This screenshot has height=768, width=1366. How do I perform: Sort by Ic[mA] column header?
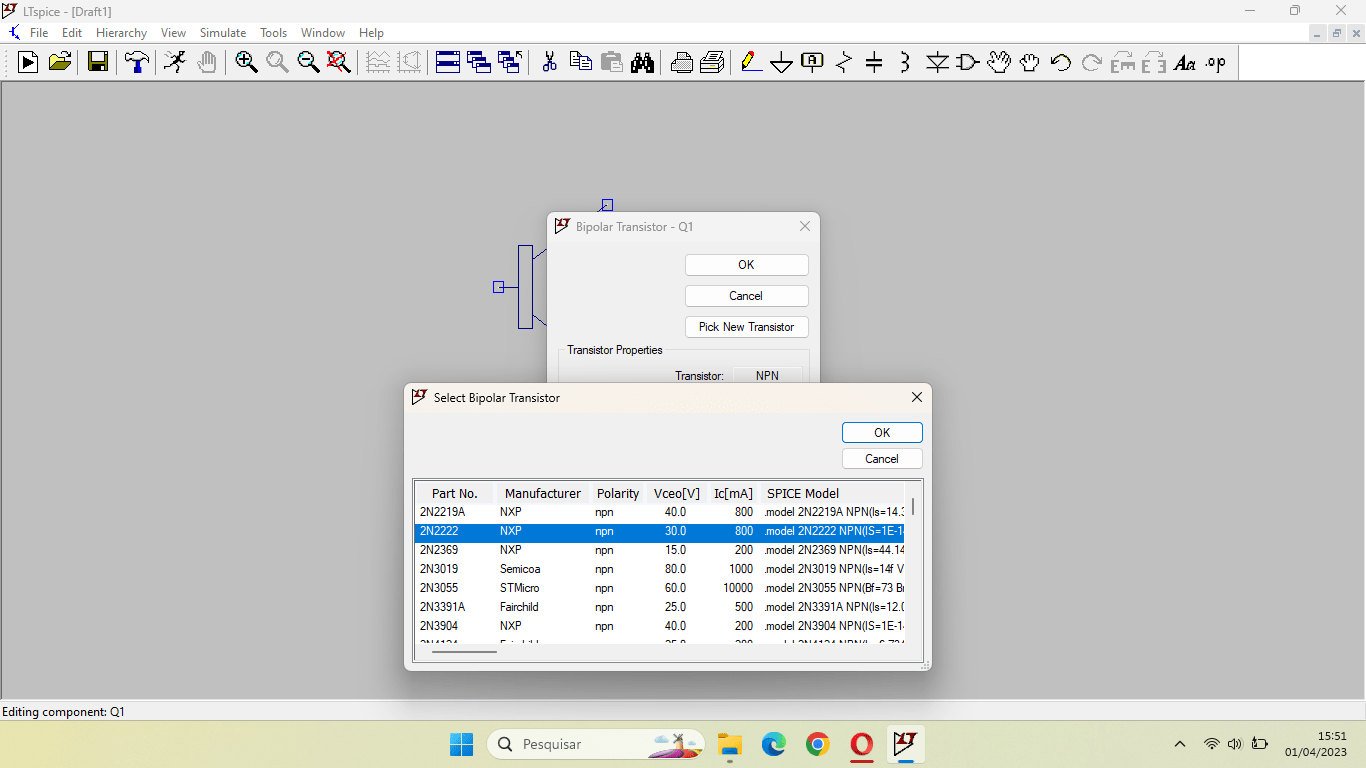pyautogui.click(x=733, y=493)
